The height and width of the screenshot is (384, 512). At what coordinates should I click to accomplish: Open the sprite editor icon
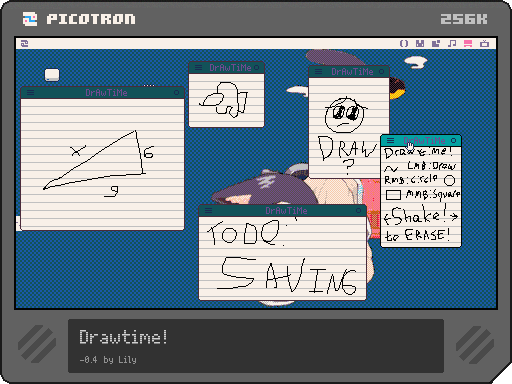tap(420, 43)
